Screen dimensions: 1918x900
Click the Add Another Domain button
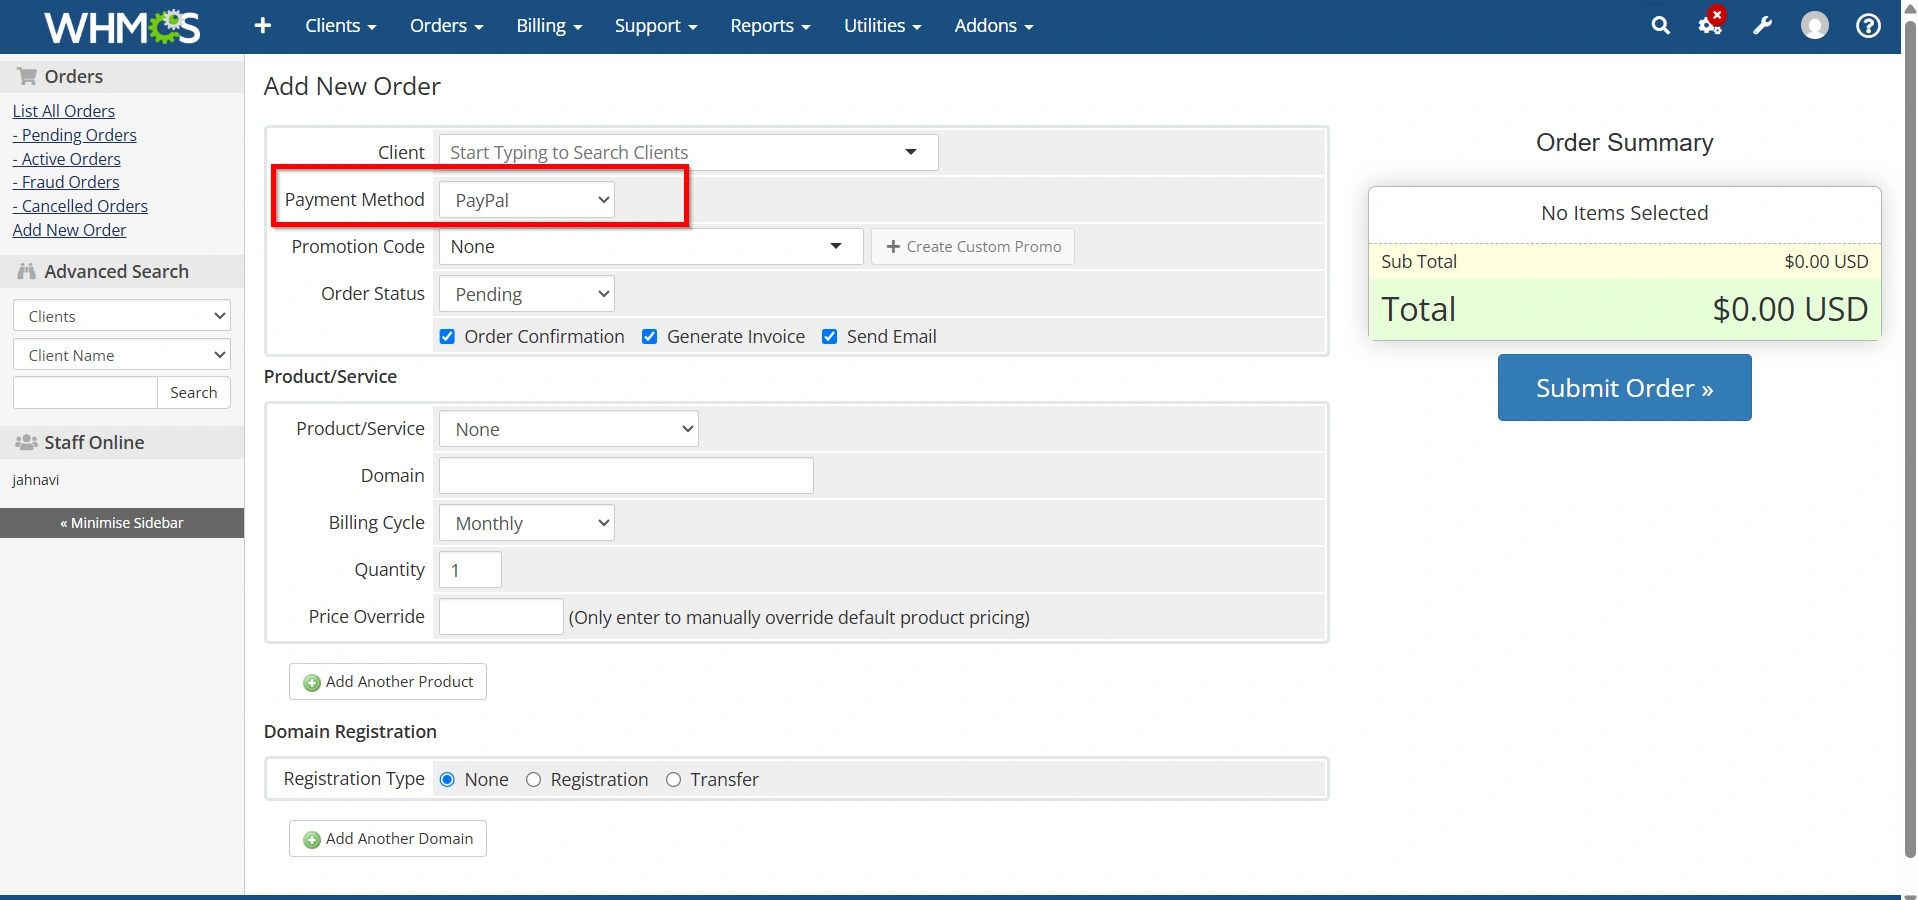[388, 839]
